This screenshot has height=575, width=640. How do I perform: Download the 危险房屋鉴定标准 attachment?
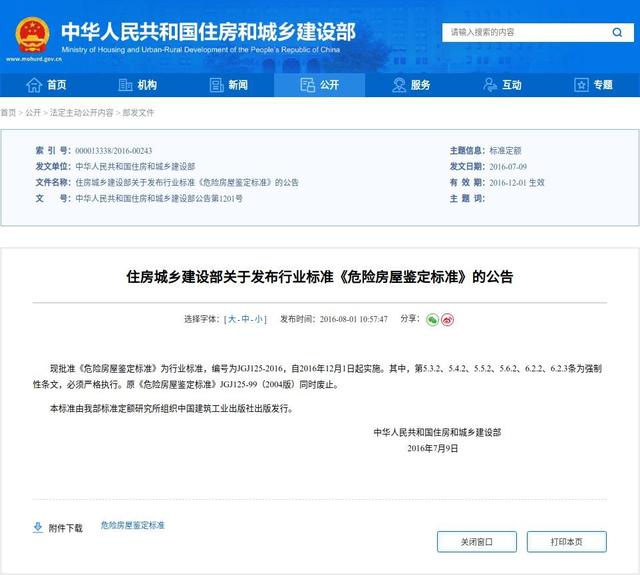[132, 525]
